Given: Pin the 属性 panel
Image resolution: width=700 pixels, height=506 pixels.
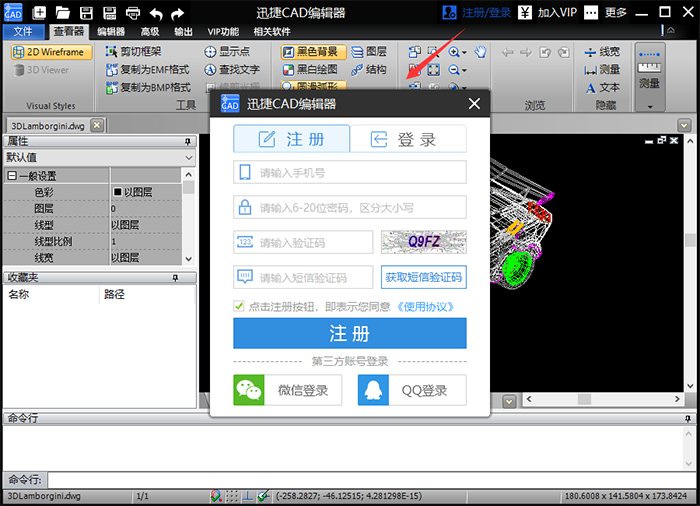Looking at the screenshot, I should [188, 142].
